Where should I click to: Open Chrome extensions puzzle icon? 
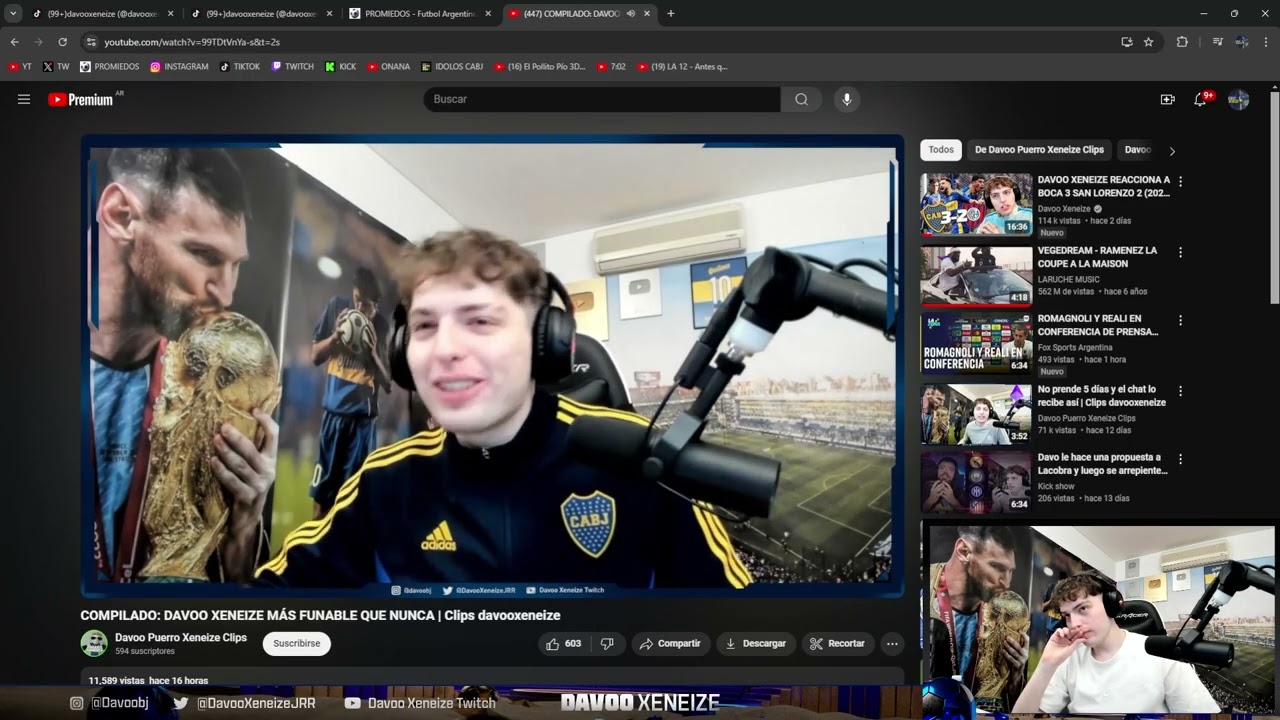coord(1182,42)
